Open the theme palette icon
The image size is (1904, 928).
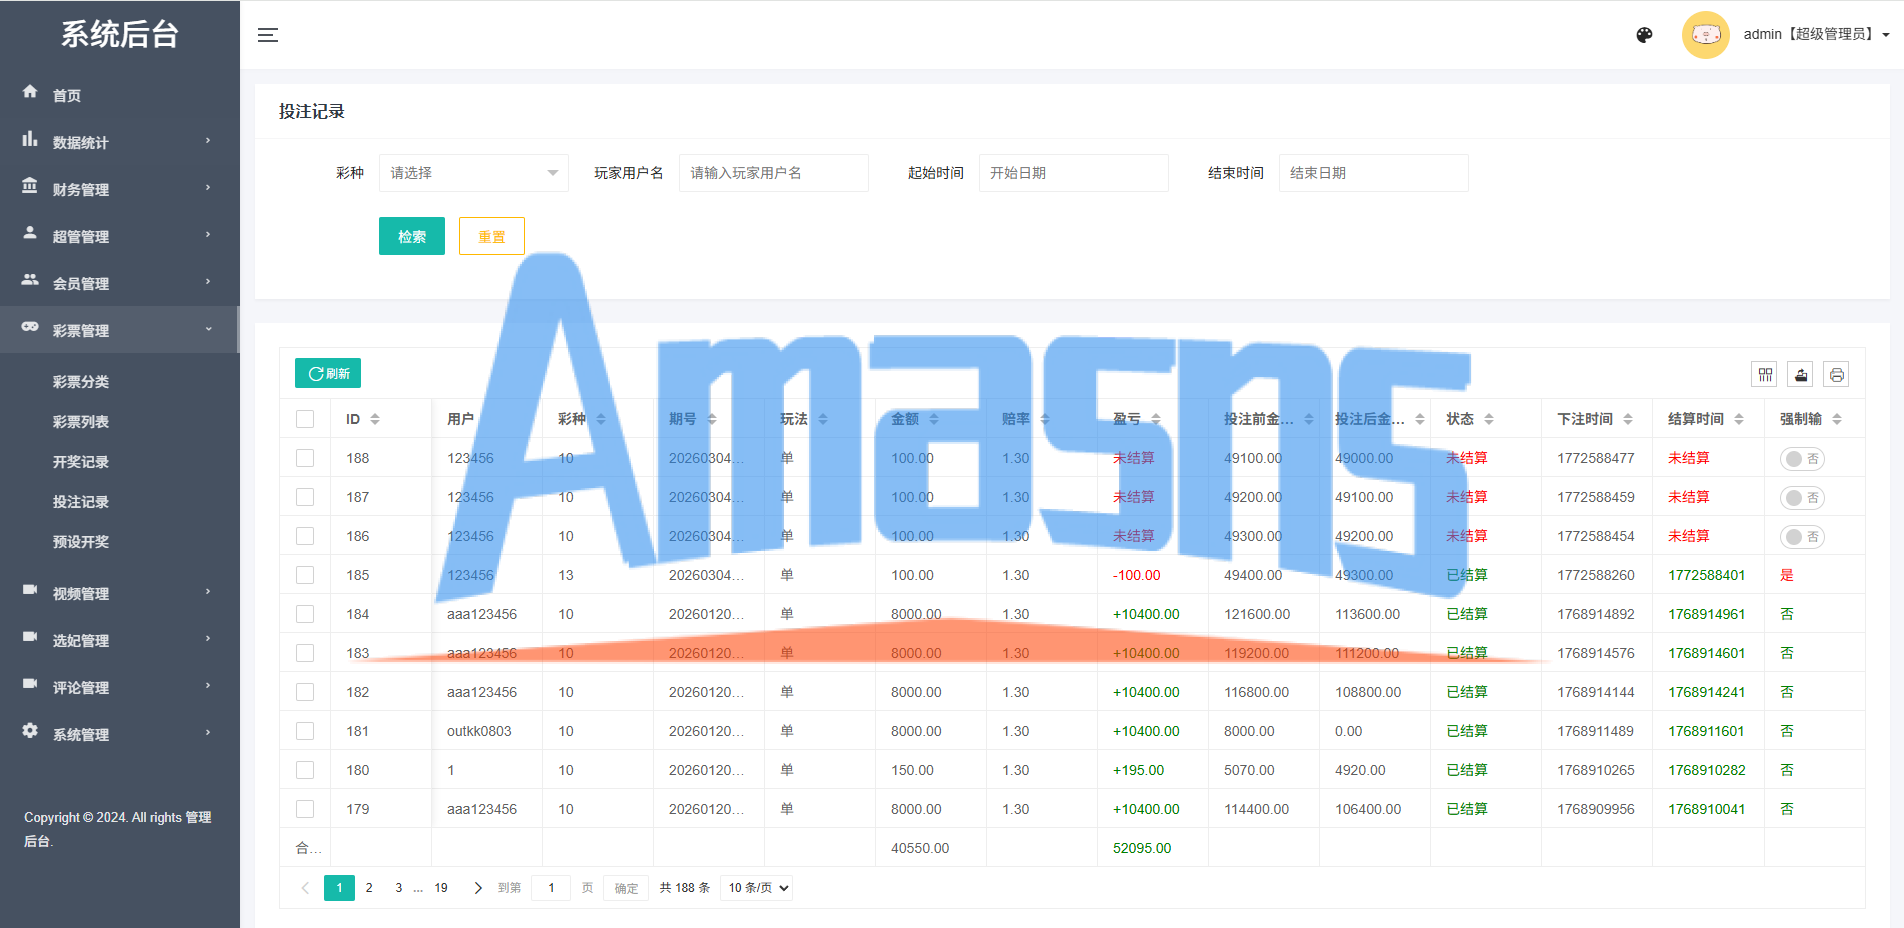coord(1644,35)
